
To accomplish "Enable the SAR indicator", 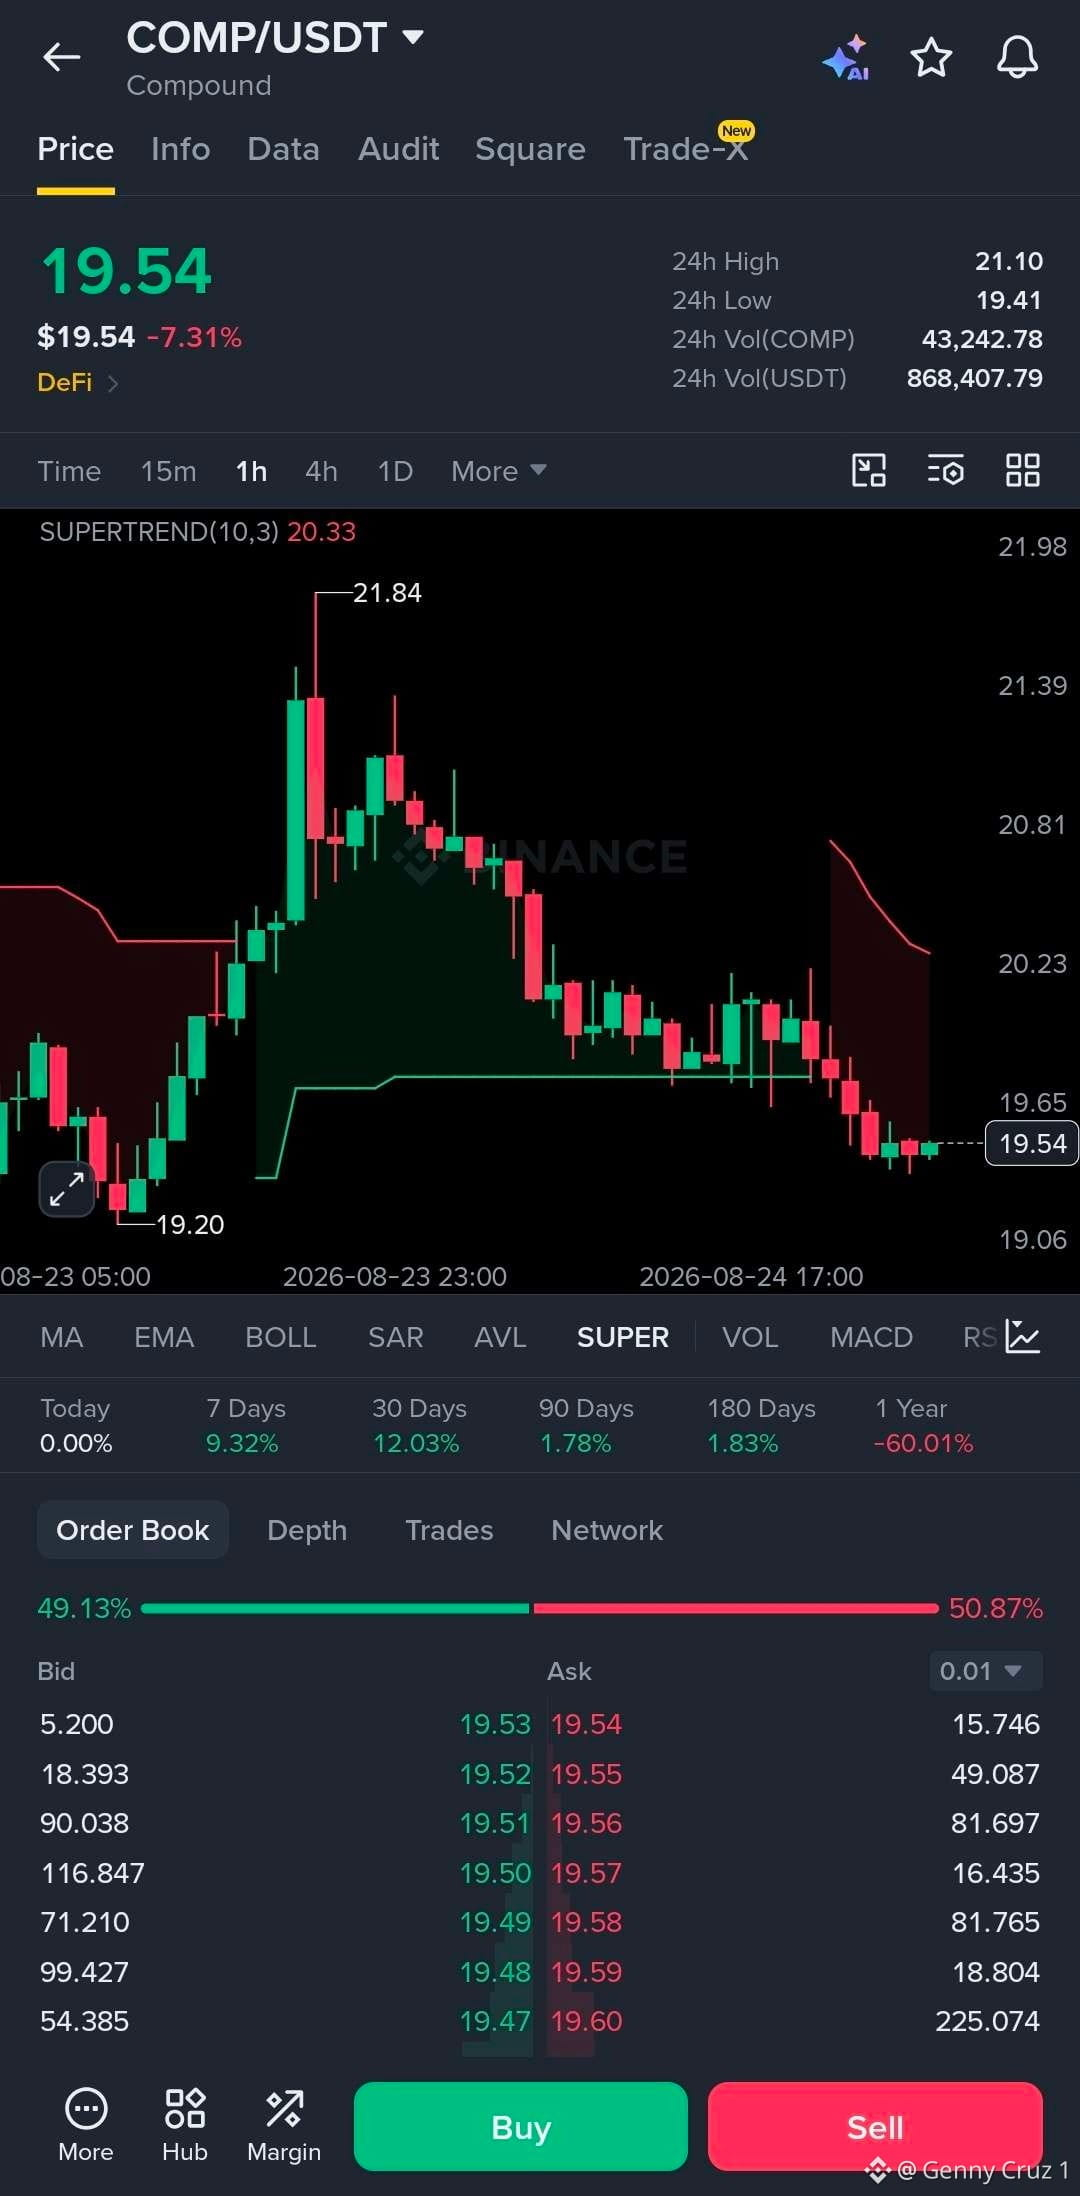I will [x=396, y=1337].
